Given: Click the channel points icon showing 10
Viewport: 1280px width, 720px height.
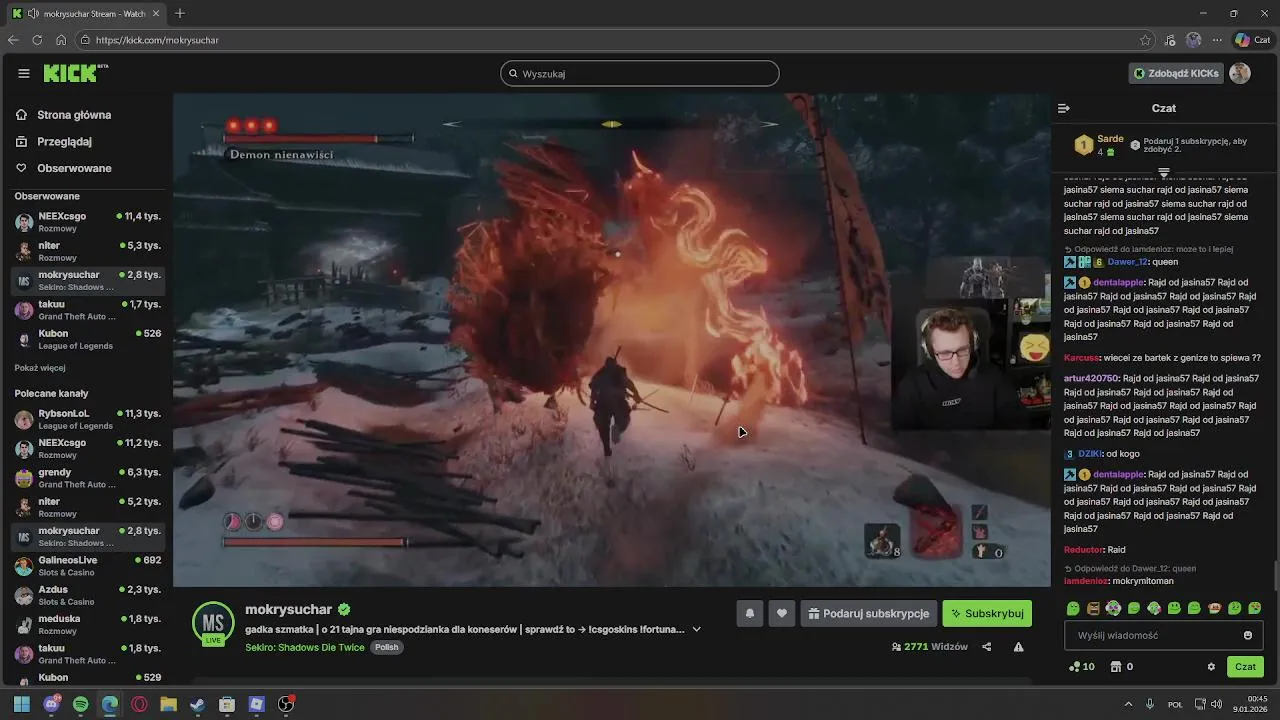Looking at the screenshot, I should 1082,667.
